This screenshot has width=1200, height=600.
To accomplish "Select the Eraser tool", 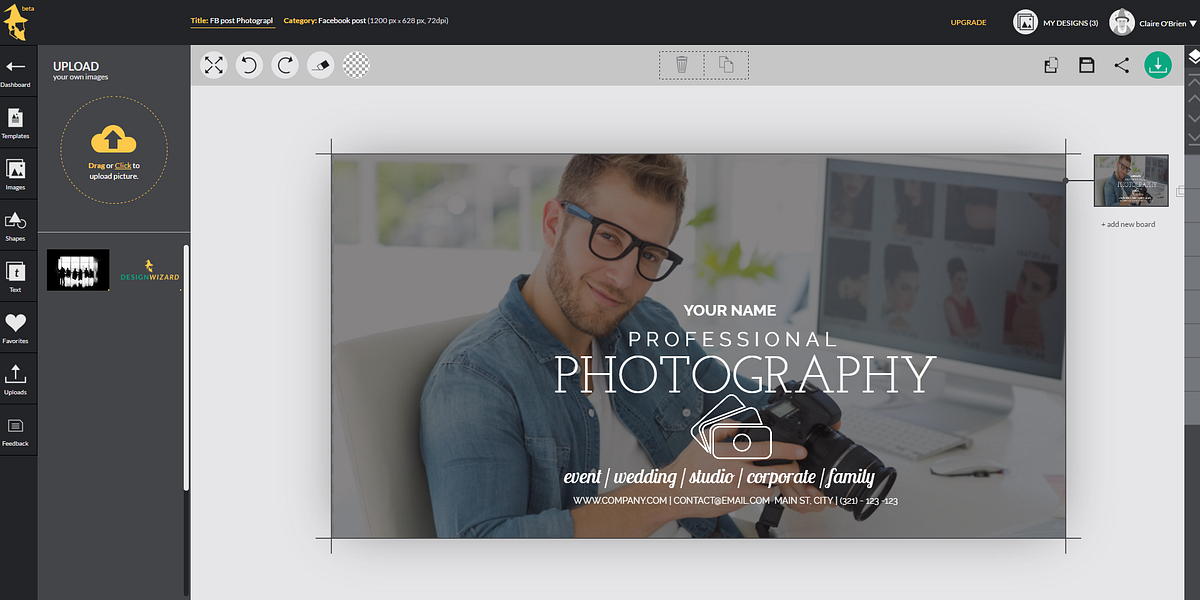I will pos(320,64).
